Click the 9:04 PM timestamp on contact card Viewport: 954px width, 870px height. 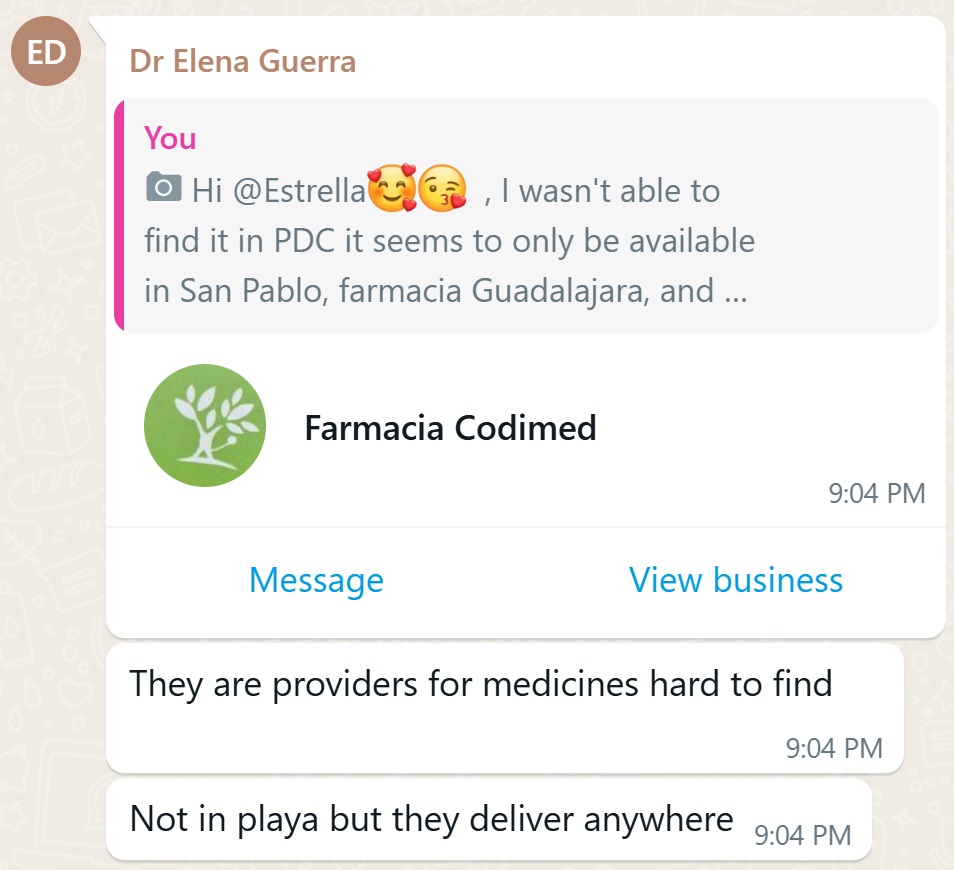pyautogui.click(x=876, y=493)
